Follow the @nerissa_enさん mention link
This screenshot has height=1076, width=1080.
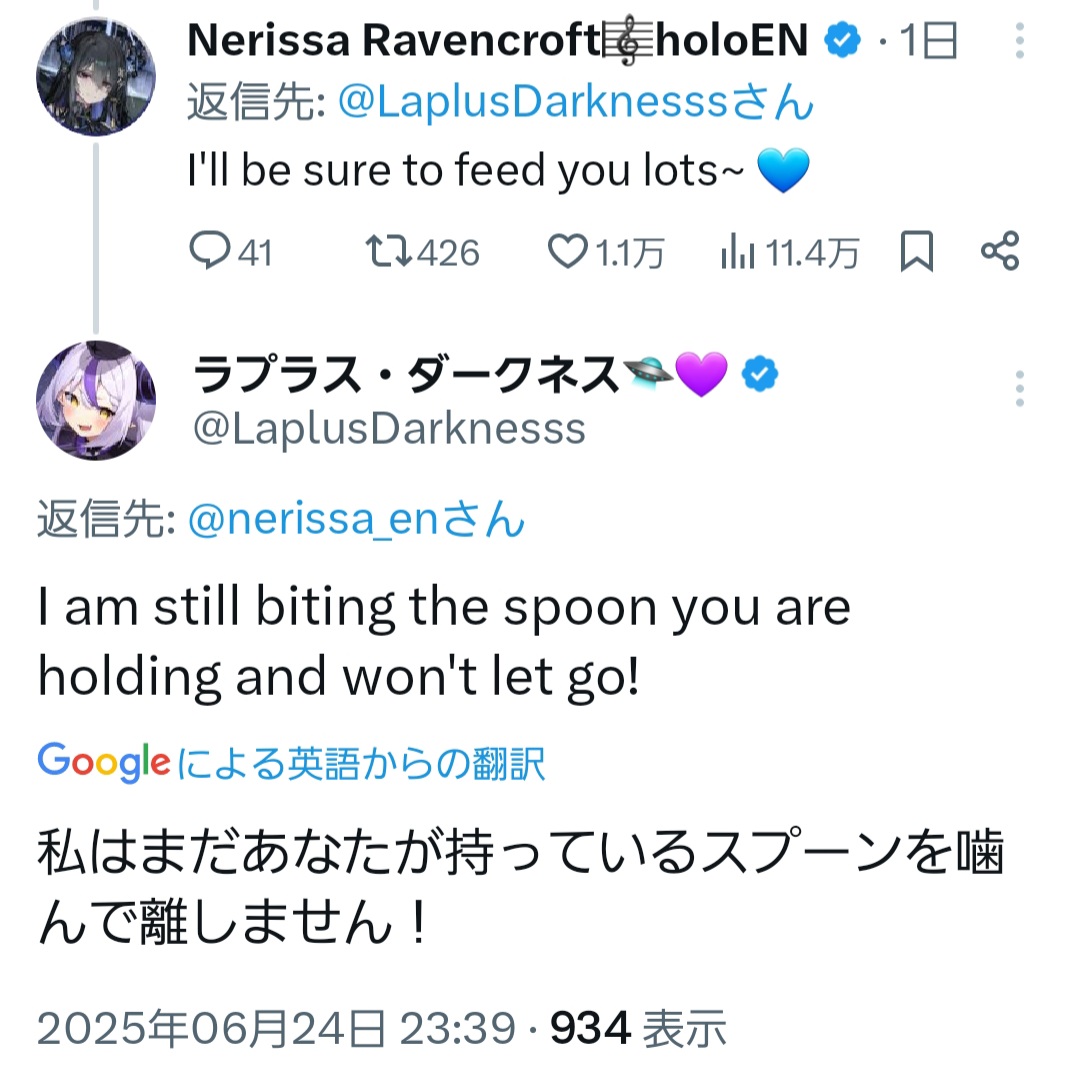[x=356, y=519]
